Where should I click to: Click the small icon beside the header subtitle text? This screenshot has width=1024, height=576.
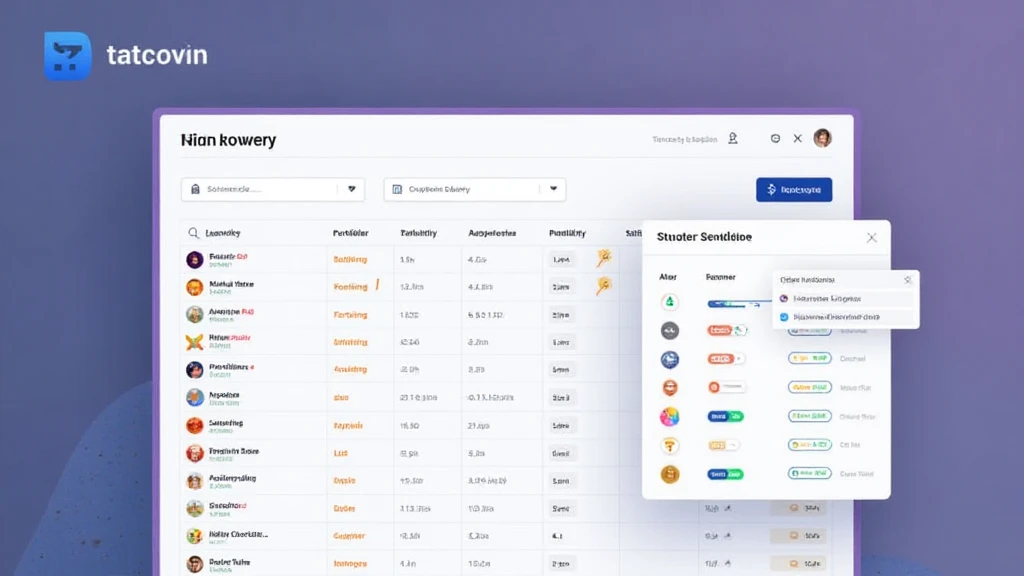(x=733, y=138)
